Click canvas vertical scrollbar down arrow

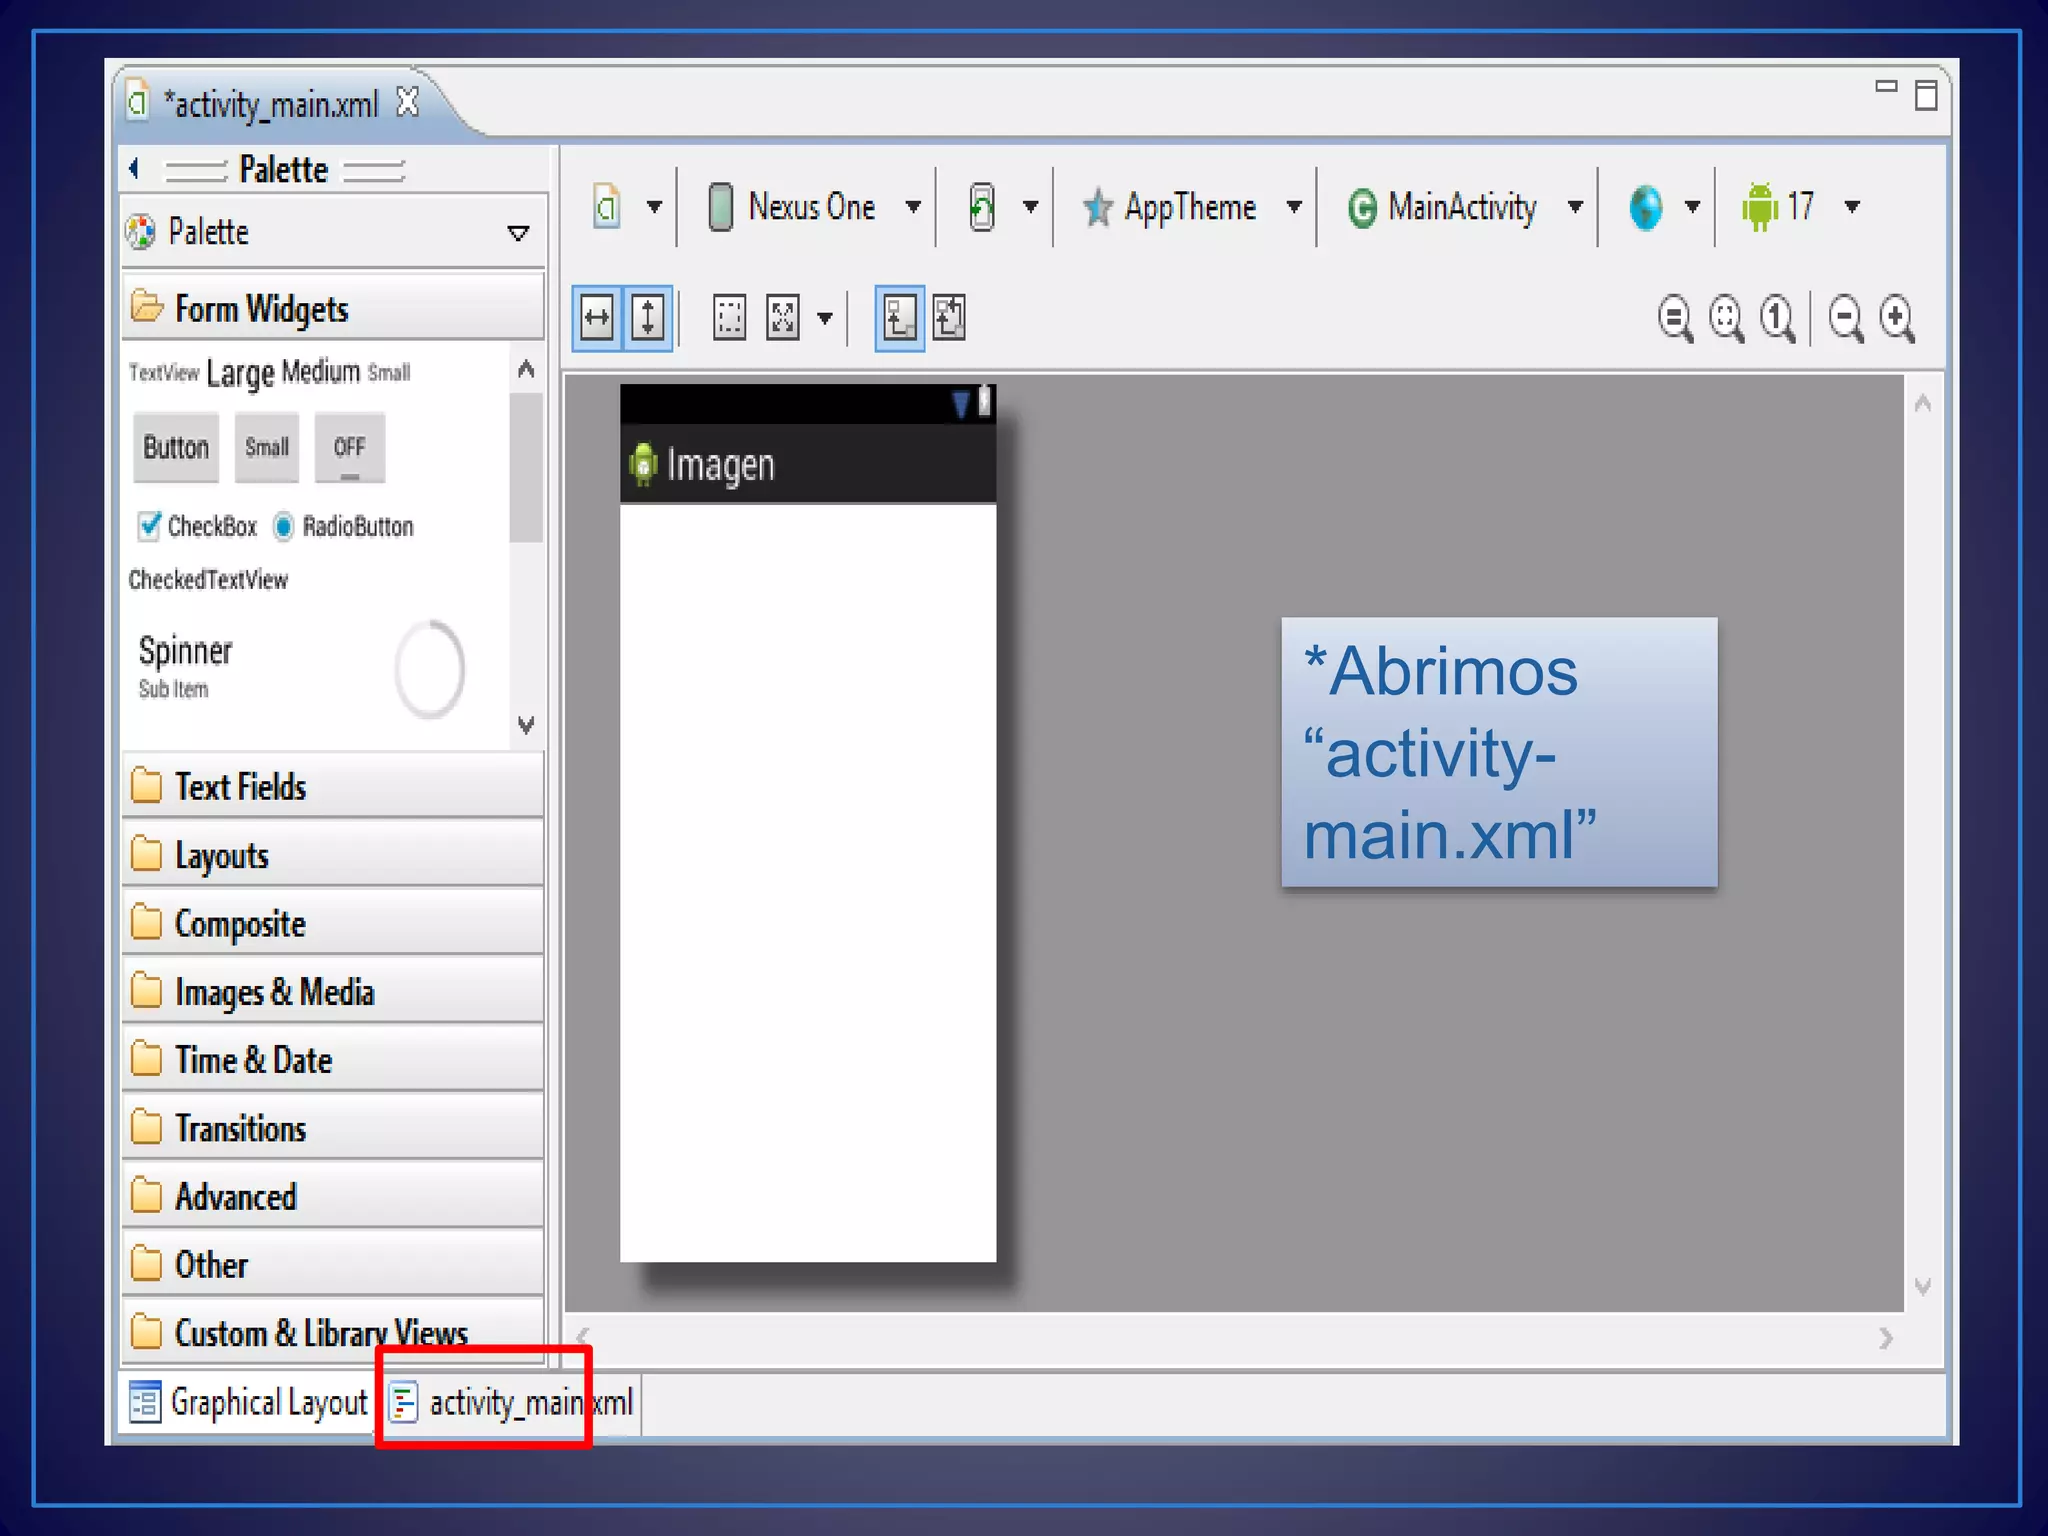point(1922,1286)
